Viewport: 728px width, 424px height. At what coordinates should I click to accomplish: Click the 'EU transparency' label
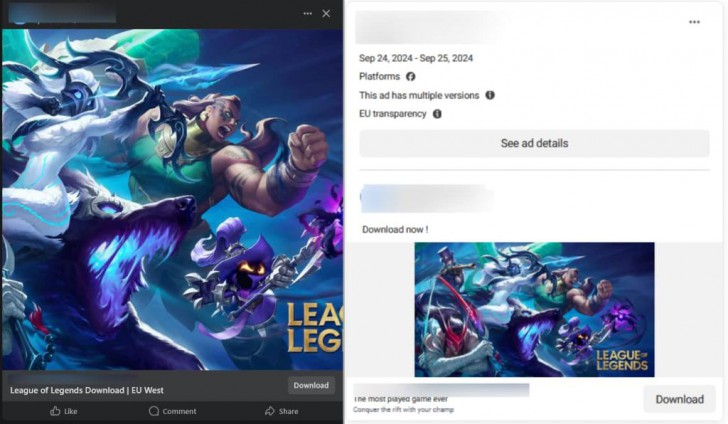(x=392, y=114)
